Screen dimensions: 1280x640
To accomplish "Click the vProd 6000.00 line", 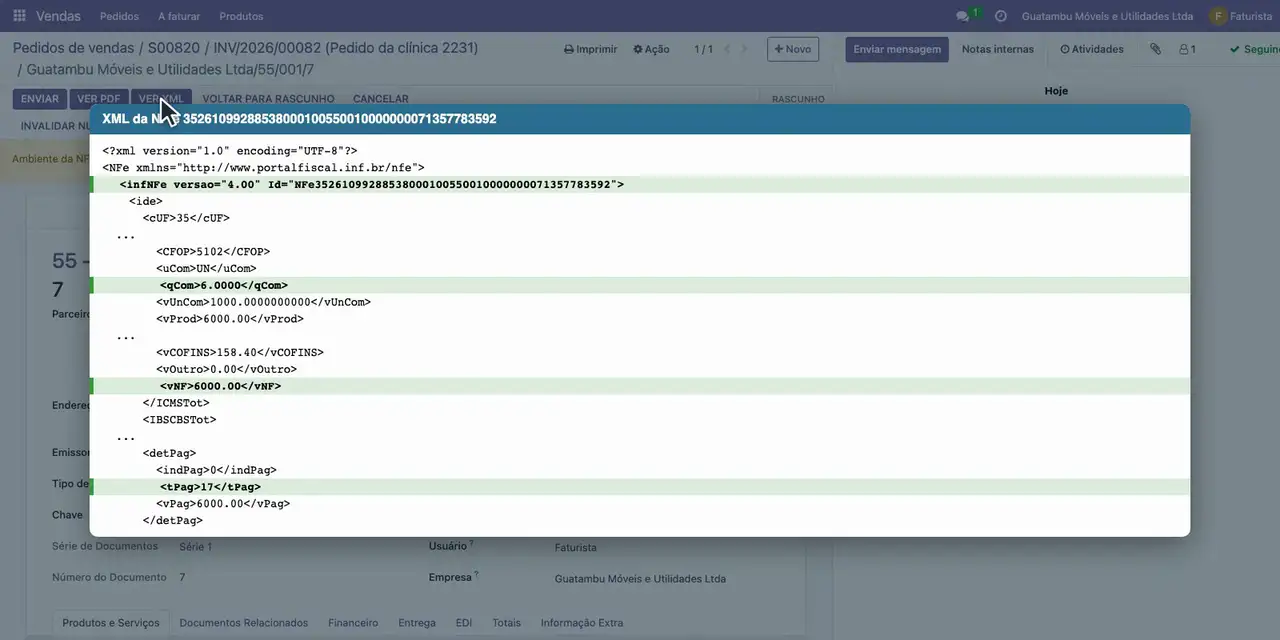I will coord(230,319).
